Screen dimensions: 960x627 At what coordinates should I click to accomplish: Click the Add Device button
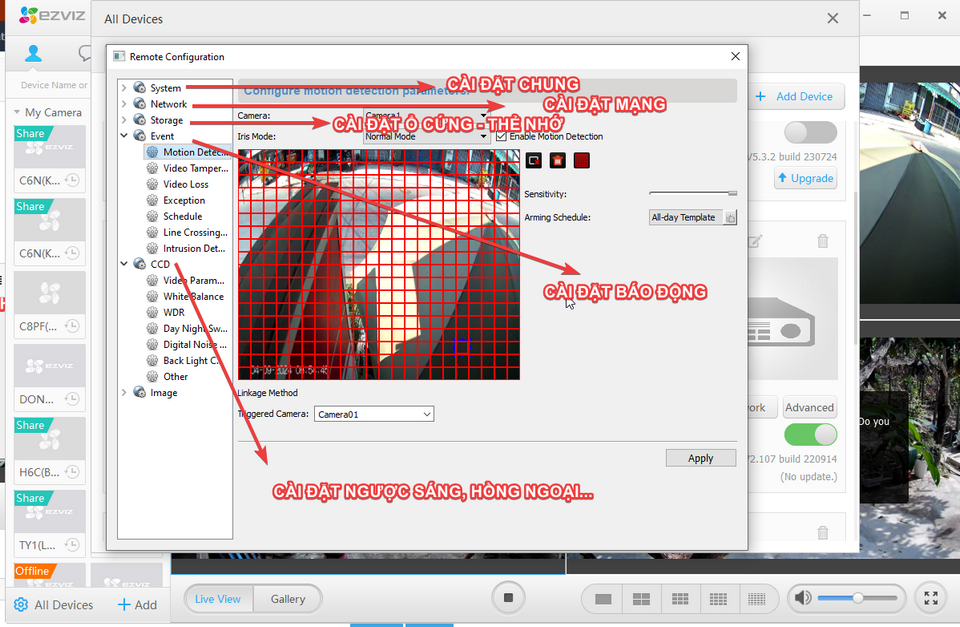pos(797,96)
